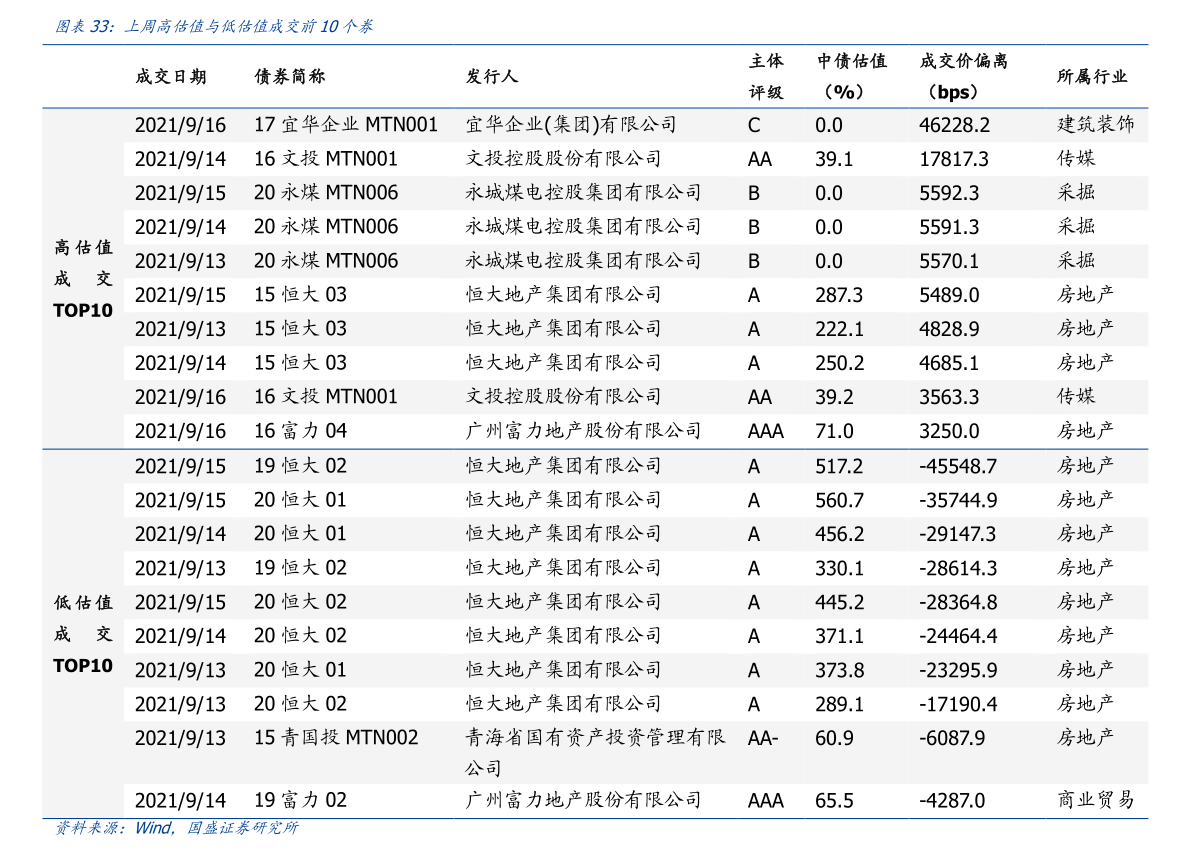Viewport: 1191px width, 856px height.
Task: Click deviation value '5592.3'
Action: [949, 193]
